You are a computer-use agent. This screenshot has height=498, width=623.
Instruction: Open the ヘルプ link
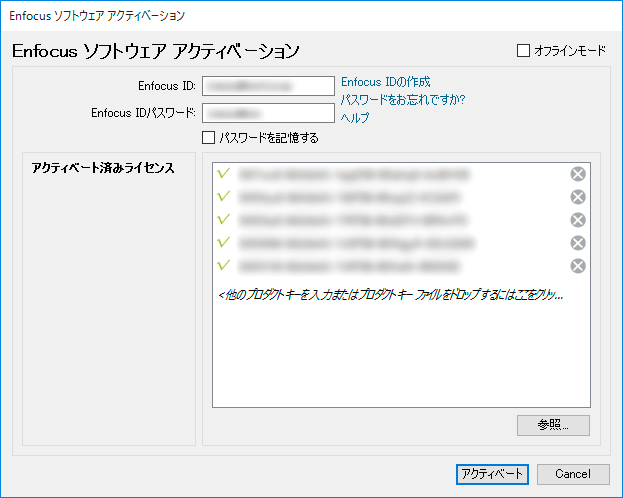[x=355, y=117]
